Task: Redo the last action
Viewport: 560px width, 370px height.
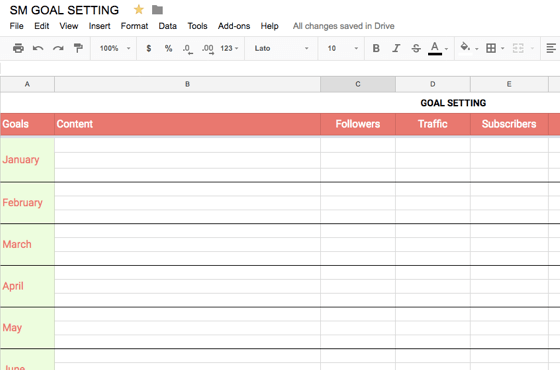Action: tap(58, 48)
